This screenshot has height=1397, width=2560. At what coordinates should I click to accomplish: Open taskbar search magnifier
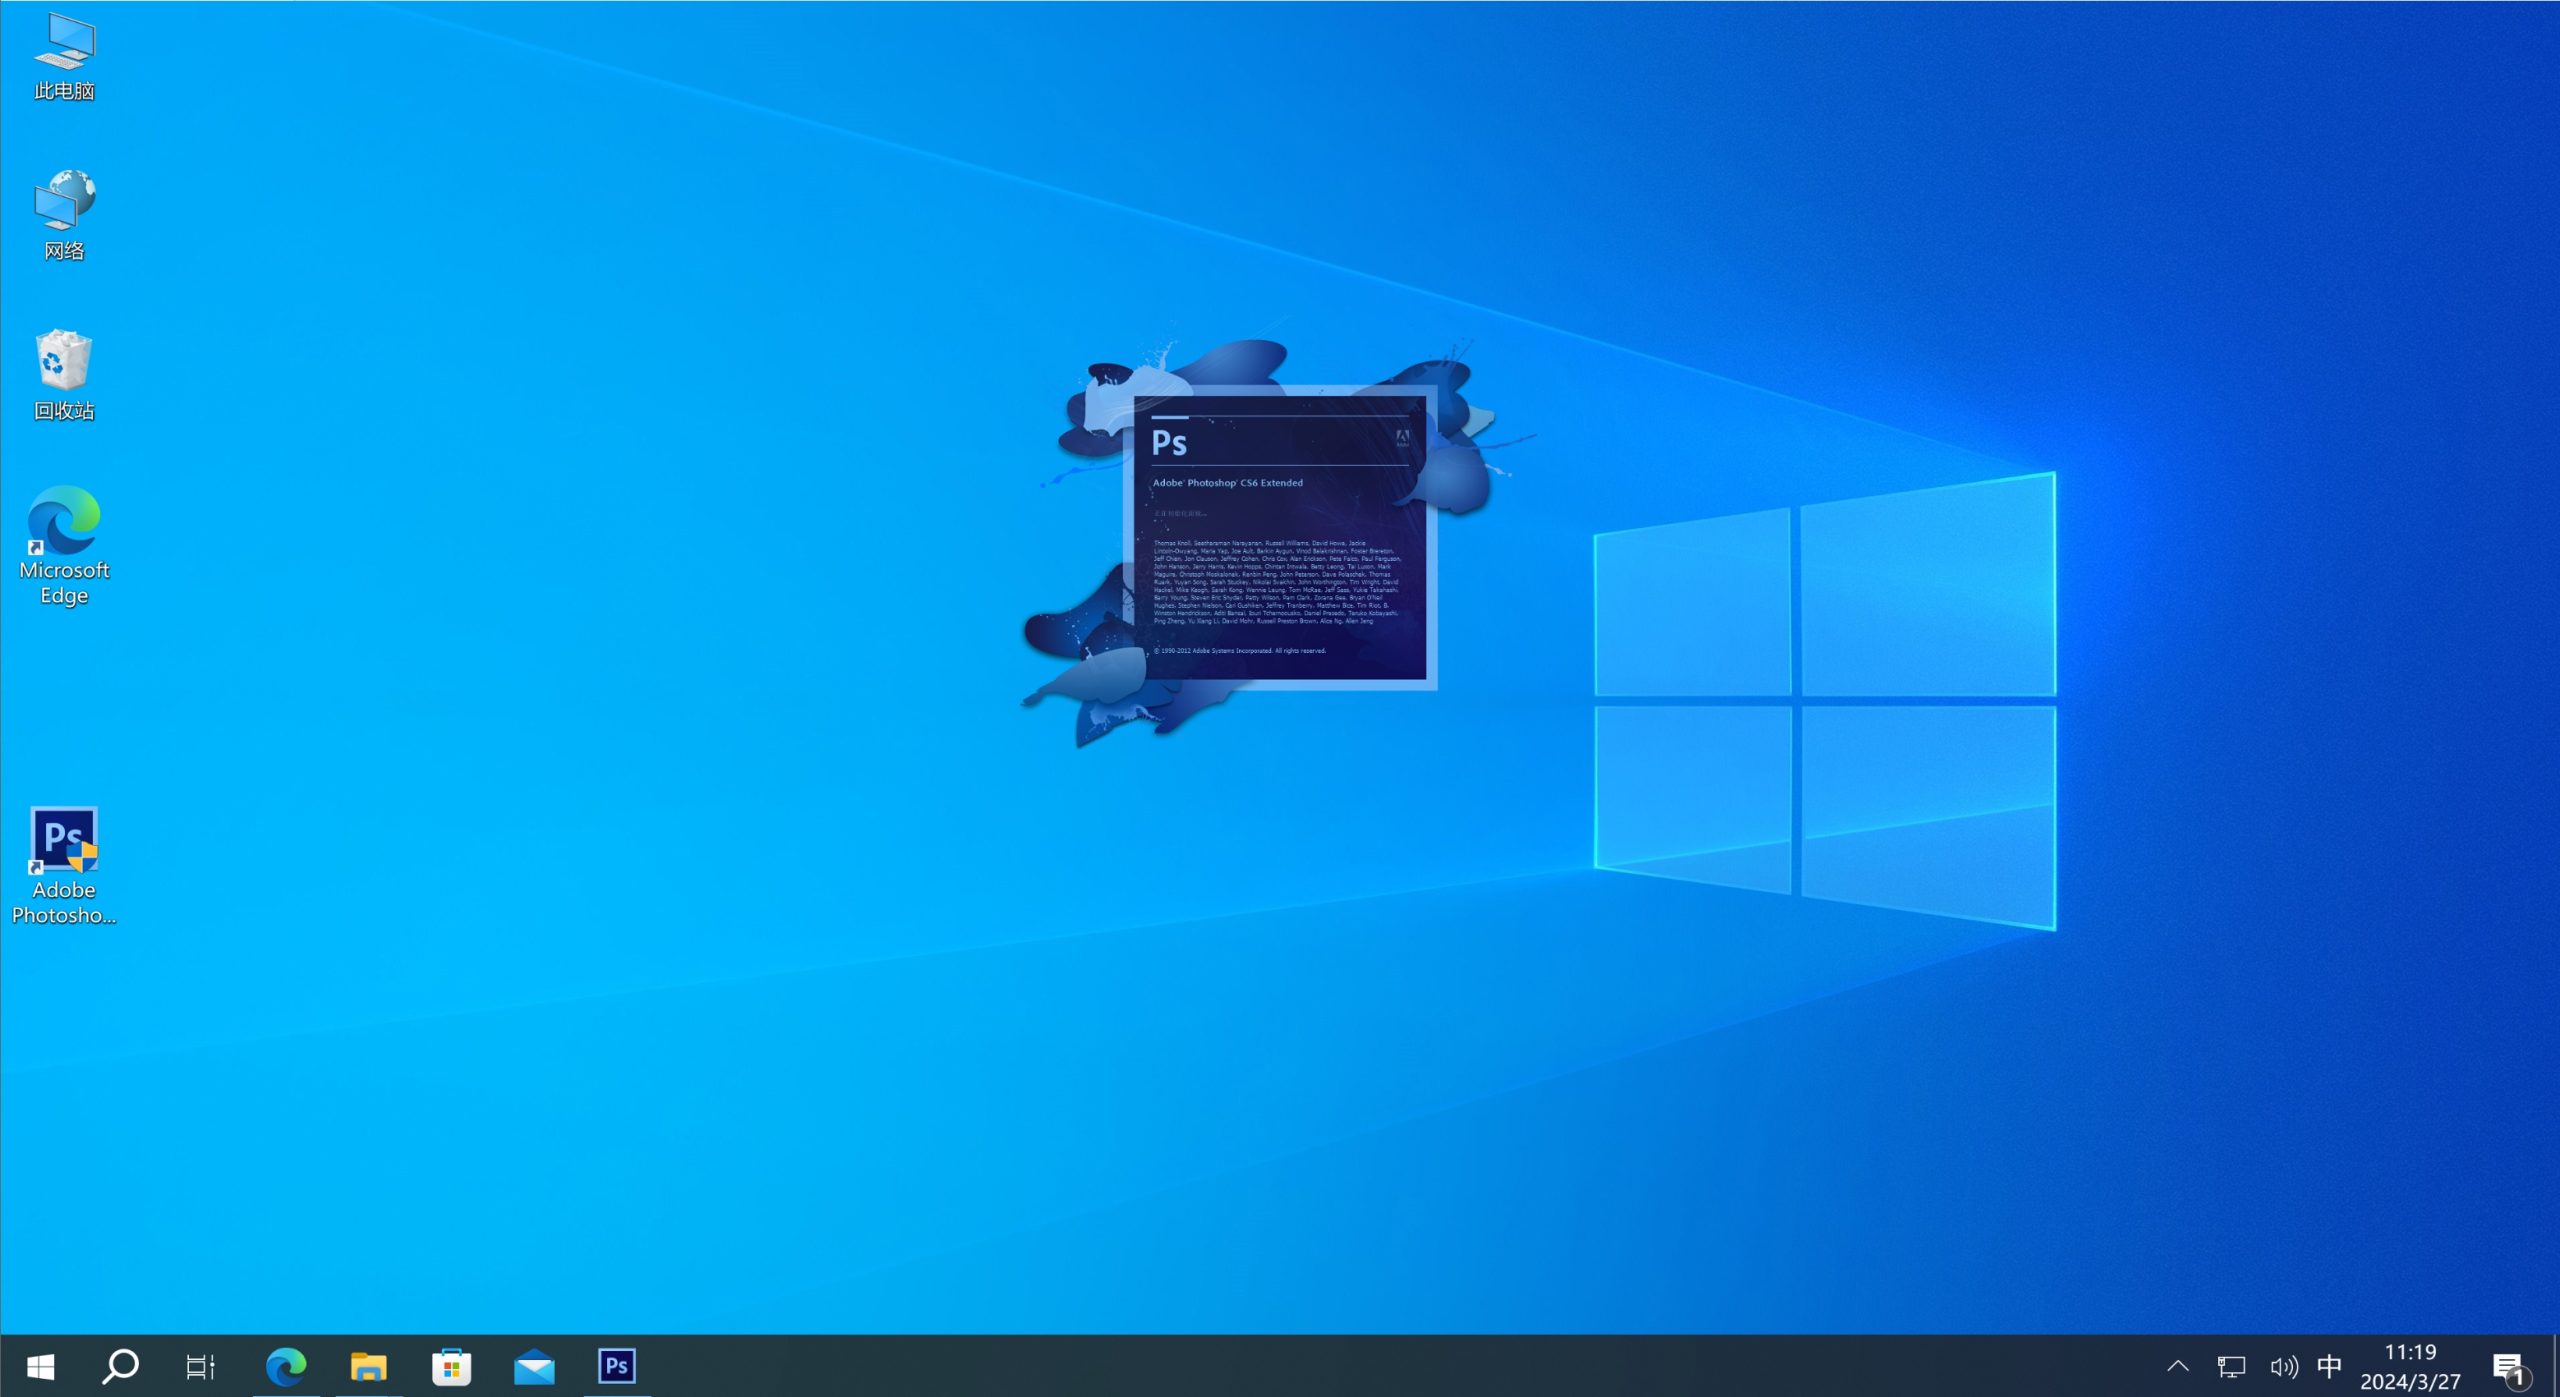[121, 1366]
